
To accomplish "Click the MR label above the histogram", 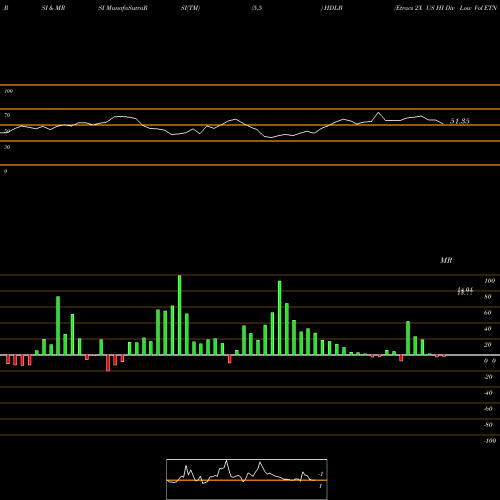I will coord(446,260).
